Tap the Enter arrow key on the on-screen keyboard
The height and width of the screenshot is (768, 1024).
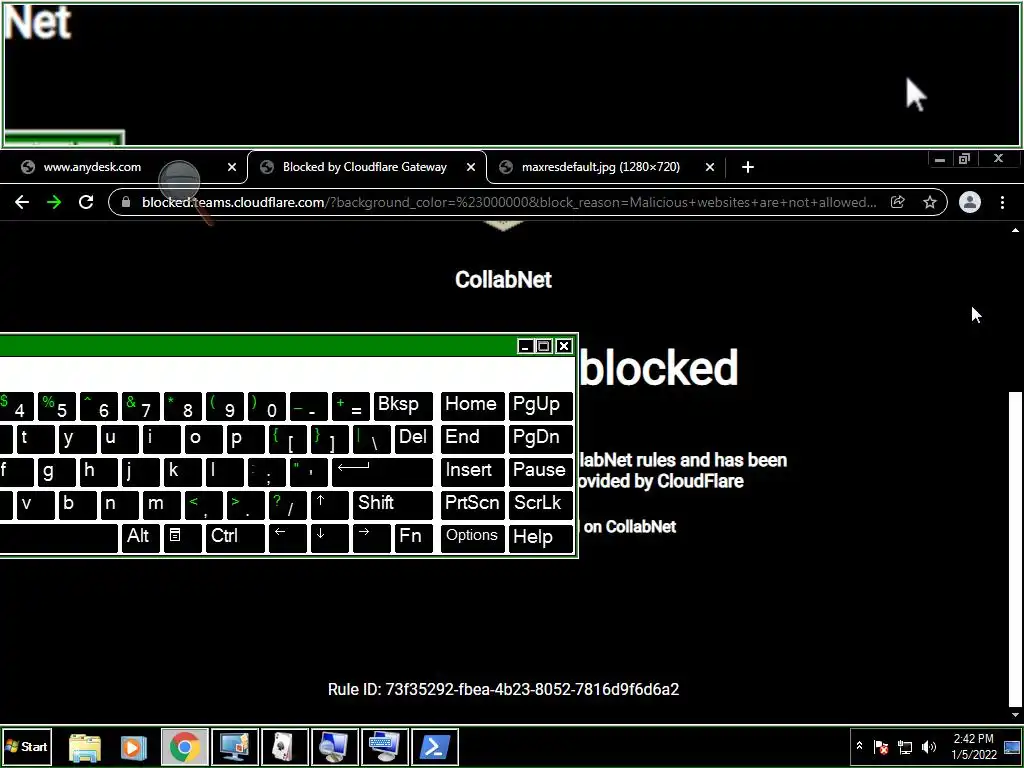coord(382,472)
